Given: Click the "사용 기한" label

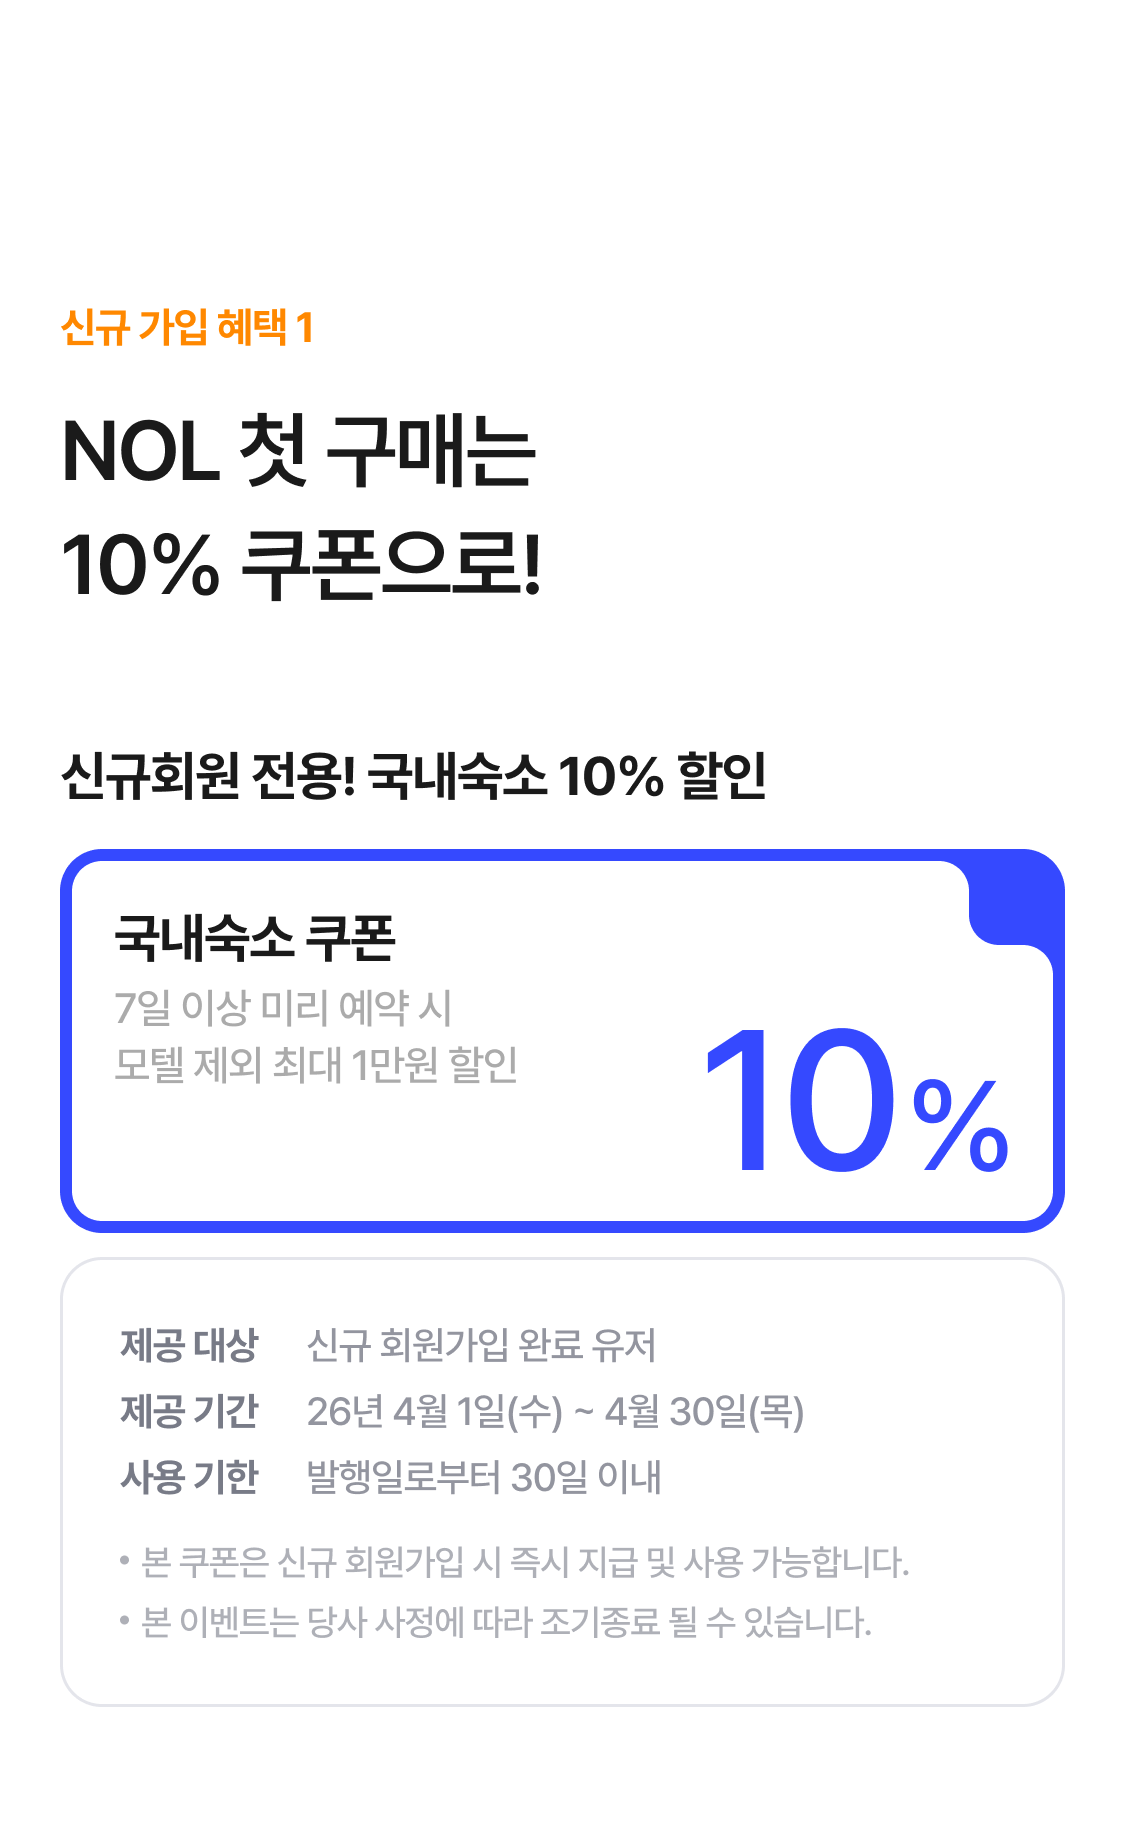Looking at the screenshot, I should (x=189, y=1476).
